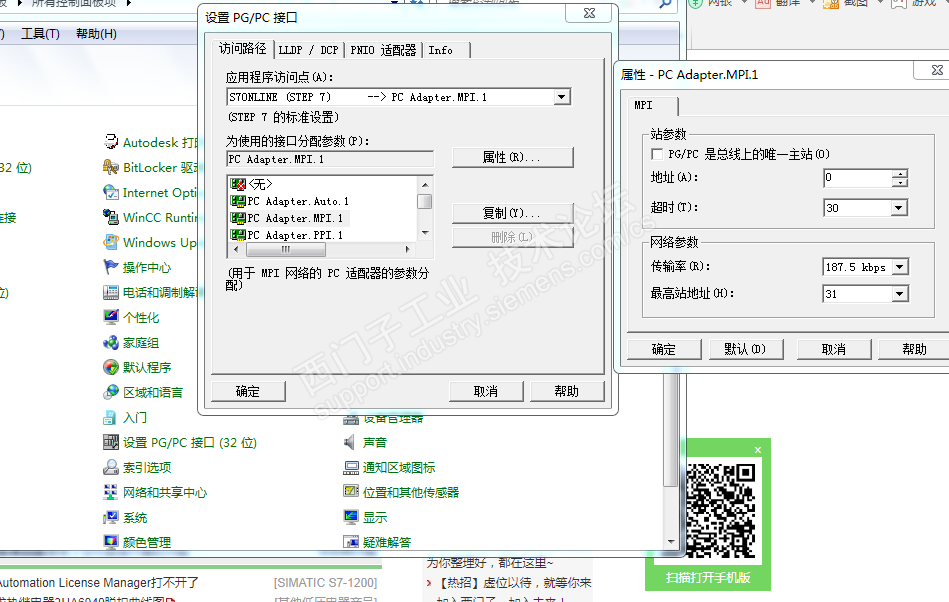This screenshot has height=602, width=949.
Task: Click interface list scroll-down arrow
Action: (425, 233)
